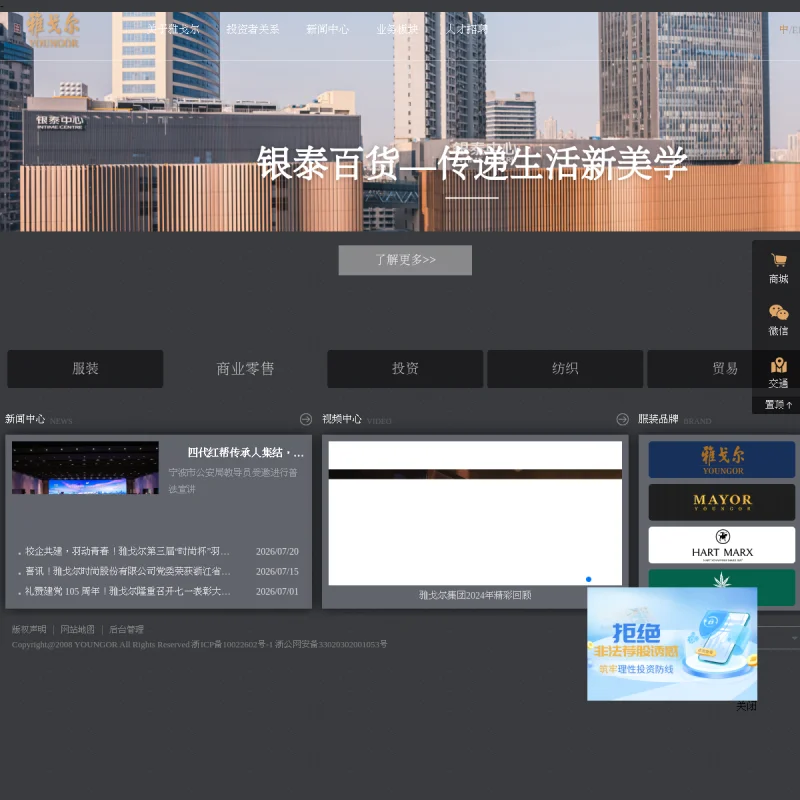Open 新闻中心 navigation menu item

click(327, 29)
